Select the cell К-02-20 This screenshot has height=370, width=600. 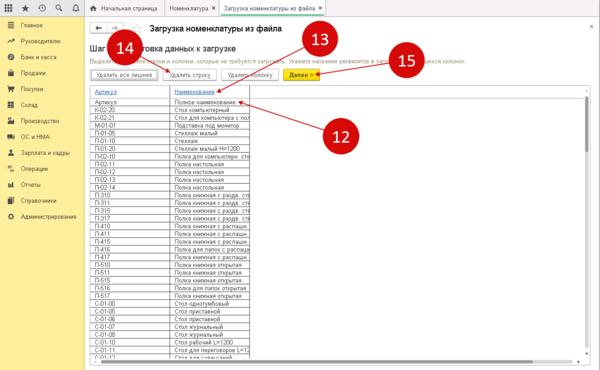click(x=130, y=110)
